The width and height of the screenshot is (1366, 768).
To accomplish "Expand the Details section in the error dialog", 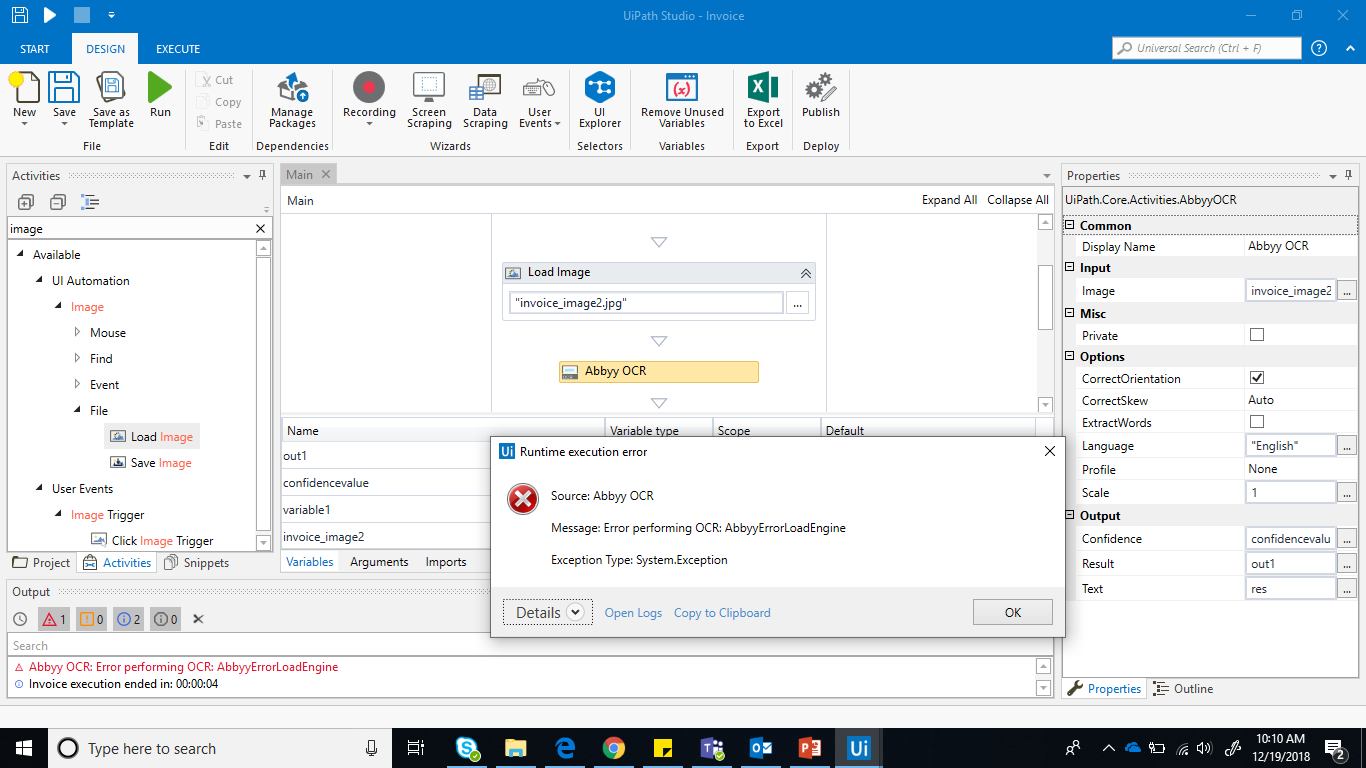I will tap(548, 612).
